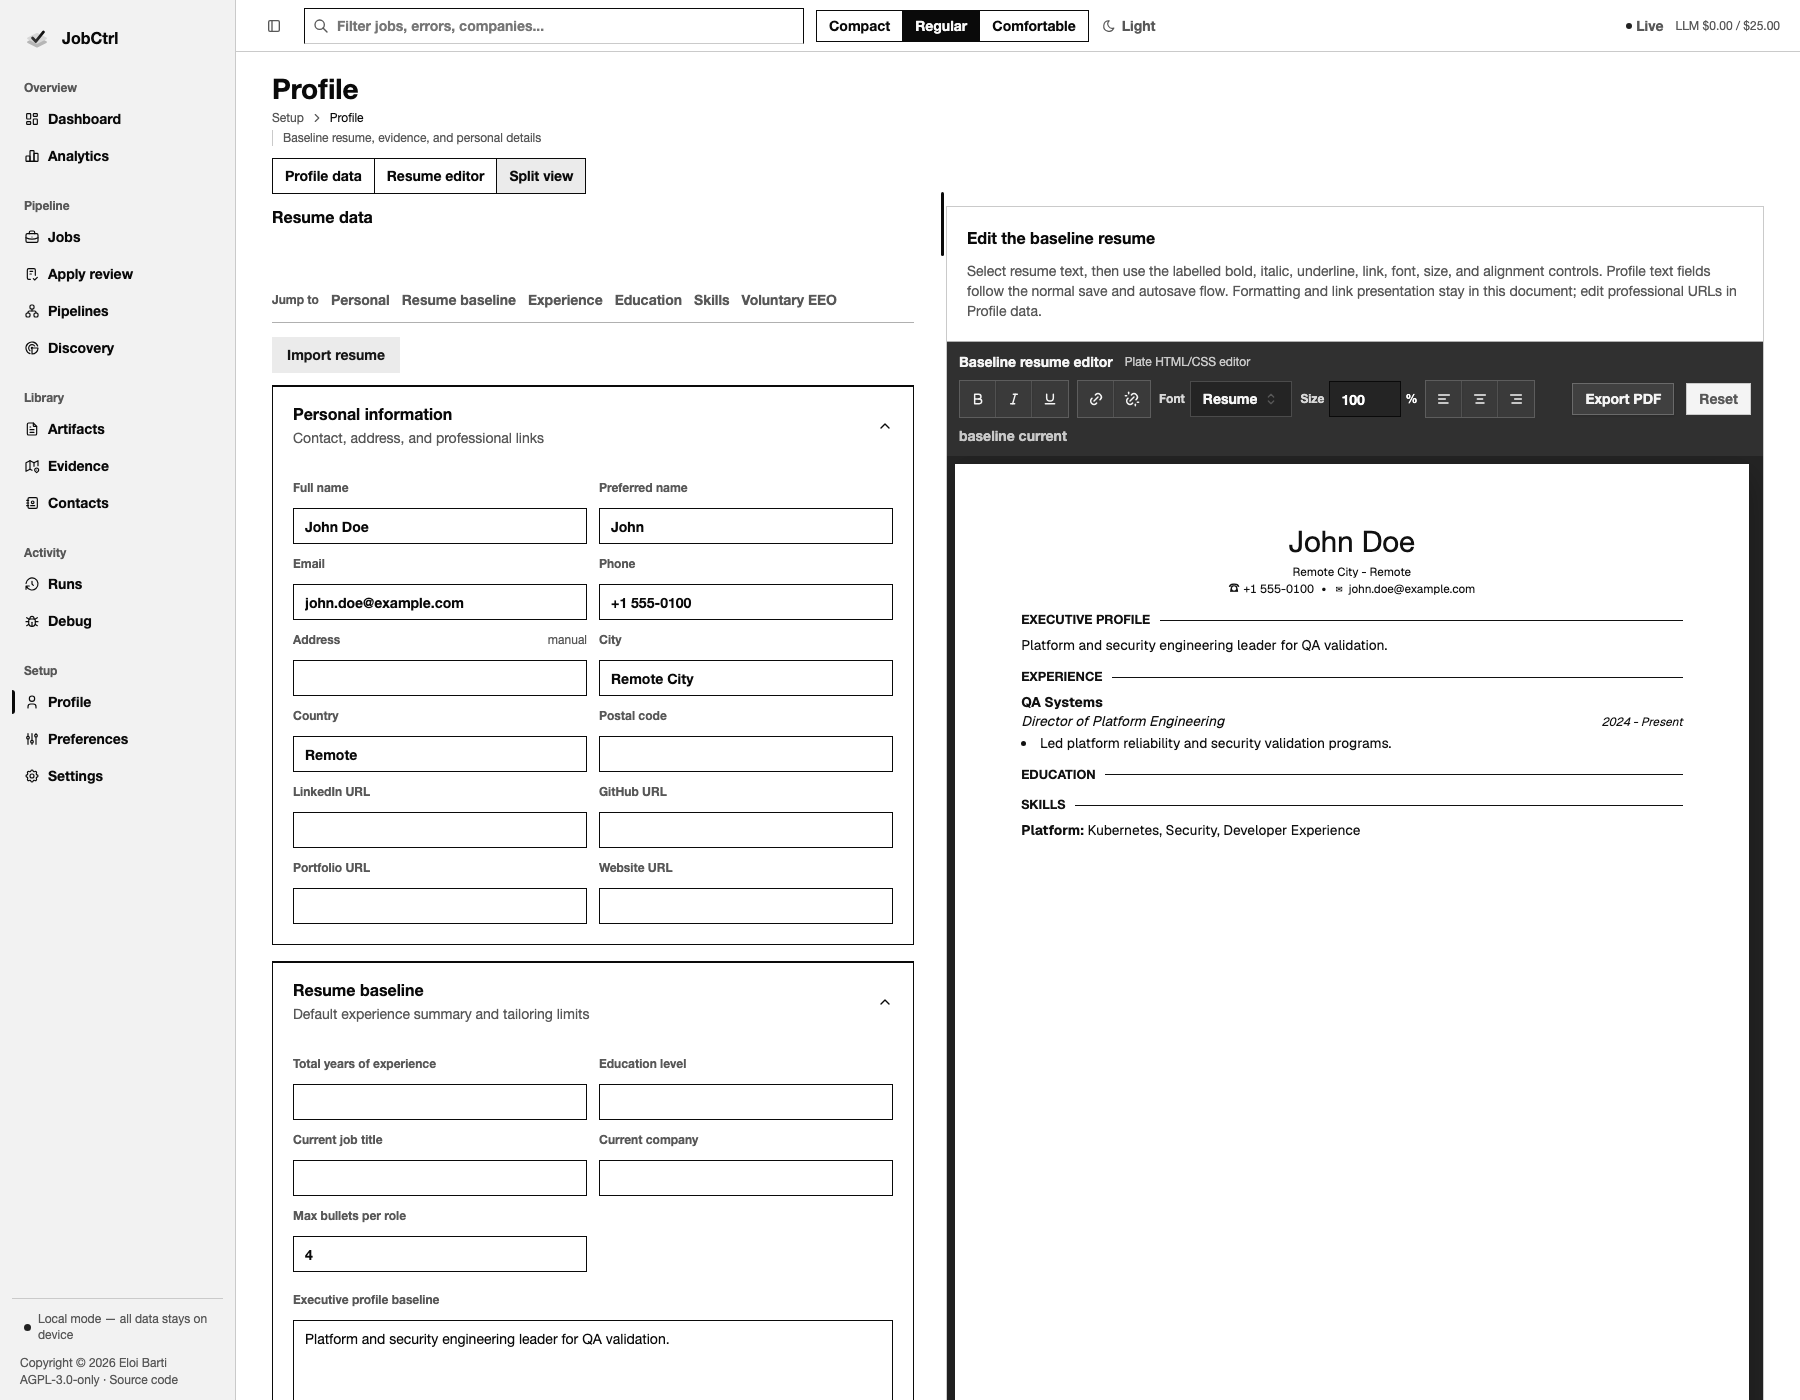1800x1400 pixels.
Task: Switch density to Compact
Action: [859, 26]
